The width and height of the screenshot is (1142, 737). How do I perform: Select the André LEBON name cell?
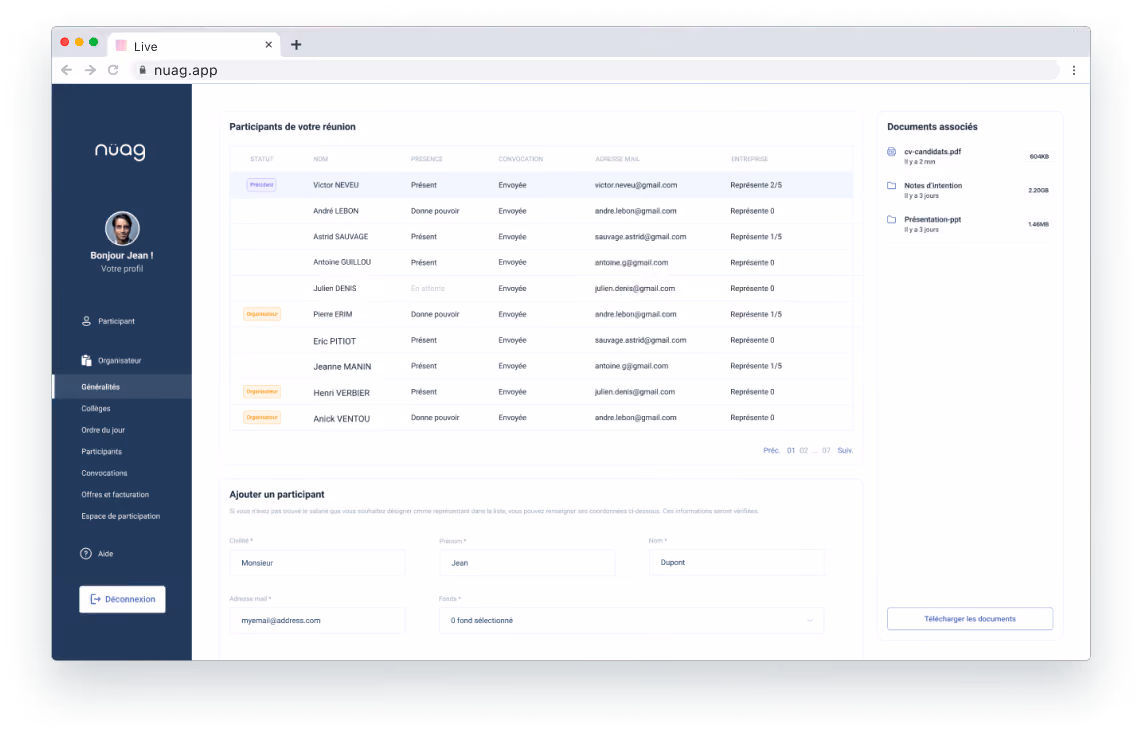pyautogui.click(x=336, y=211)
